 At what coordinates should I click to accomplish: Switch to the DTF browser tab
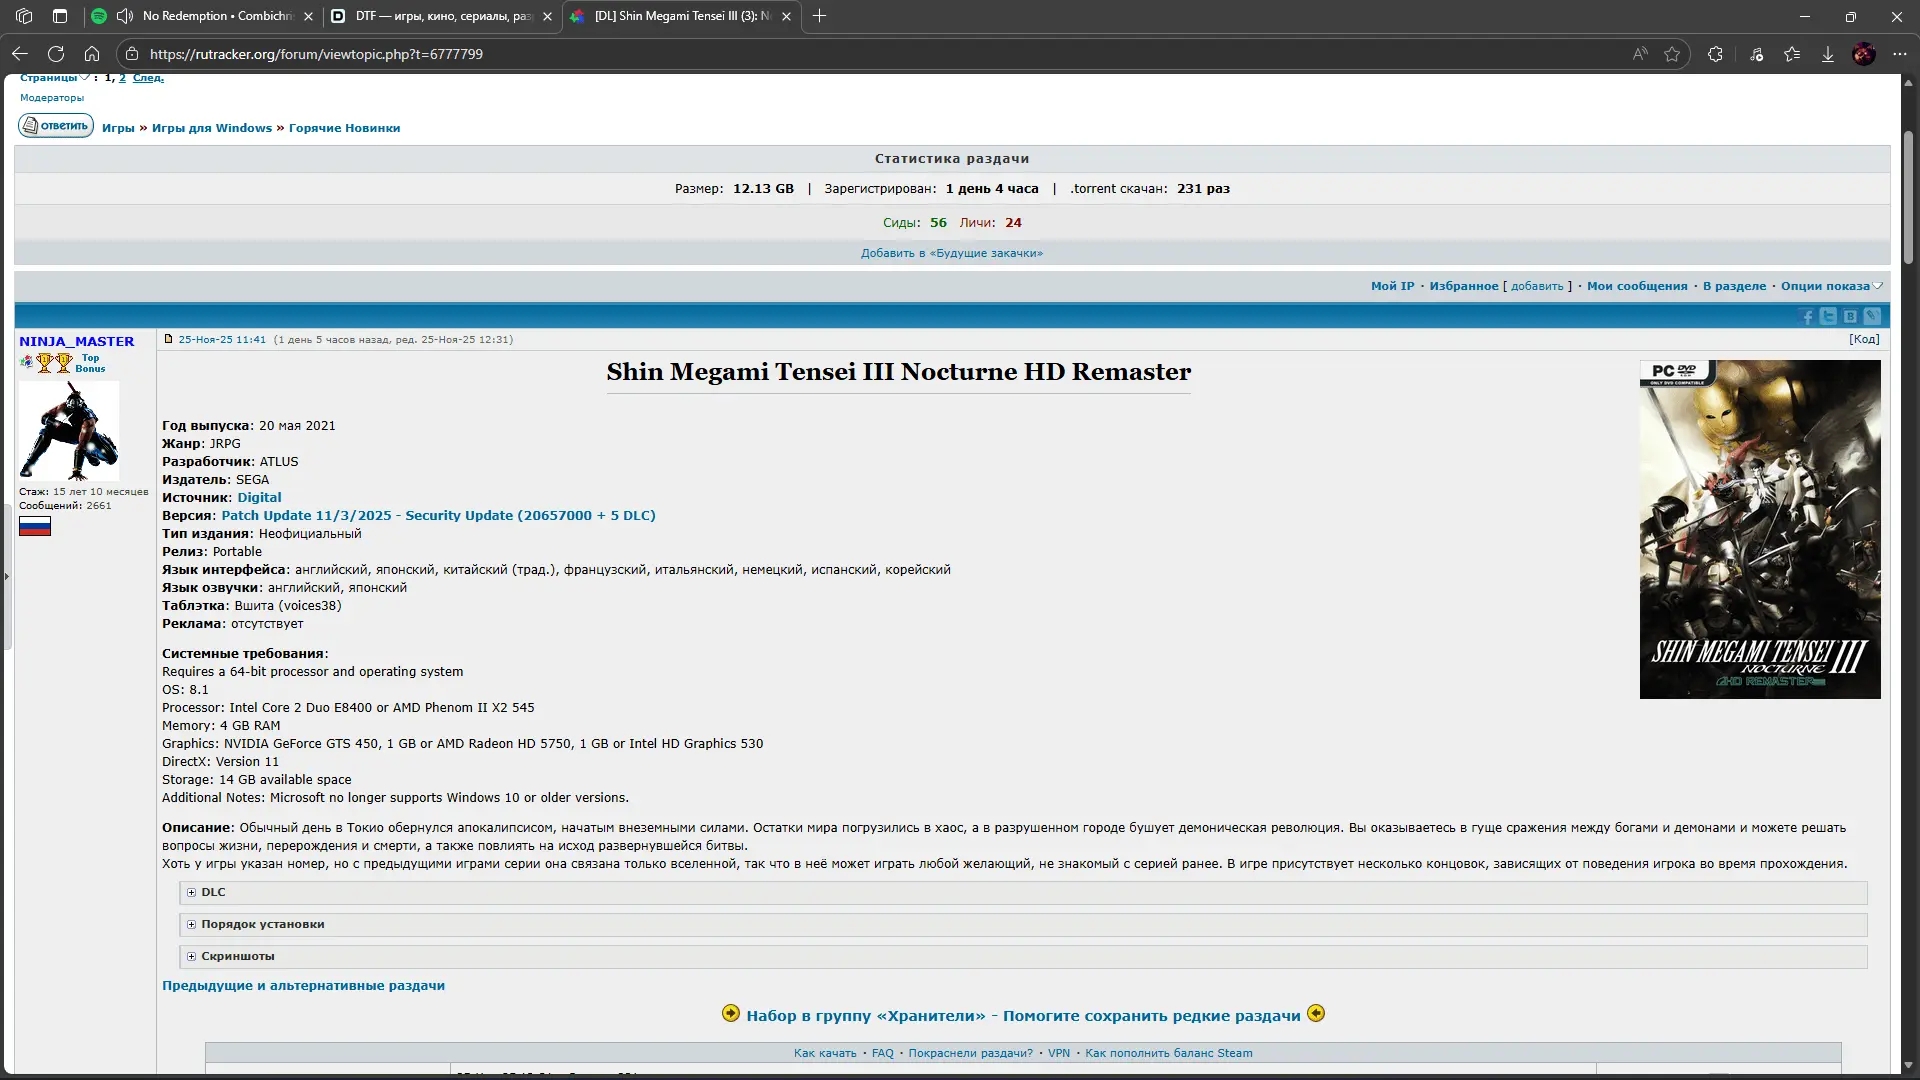(442, 16)
